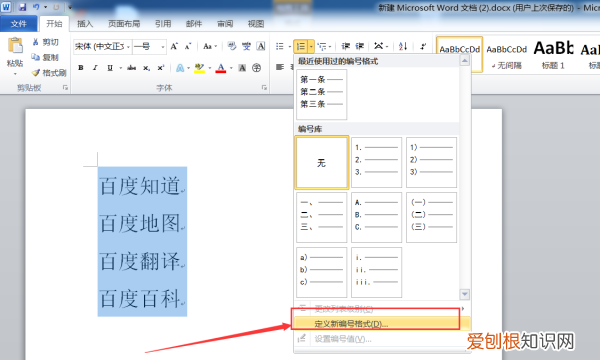Viewport: 600px width, 360px height.
Task: Switch to the 插入 (Insert) tab
Action: point(85,24)
